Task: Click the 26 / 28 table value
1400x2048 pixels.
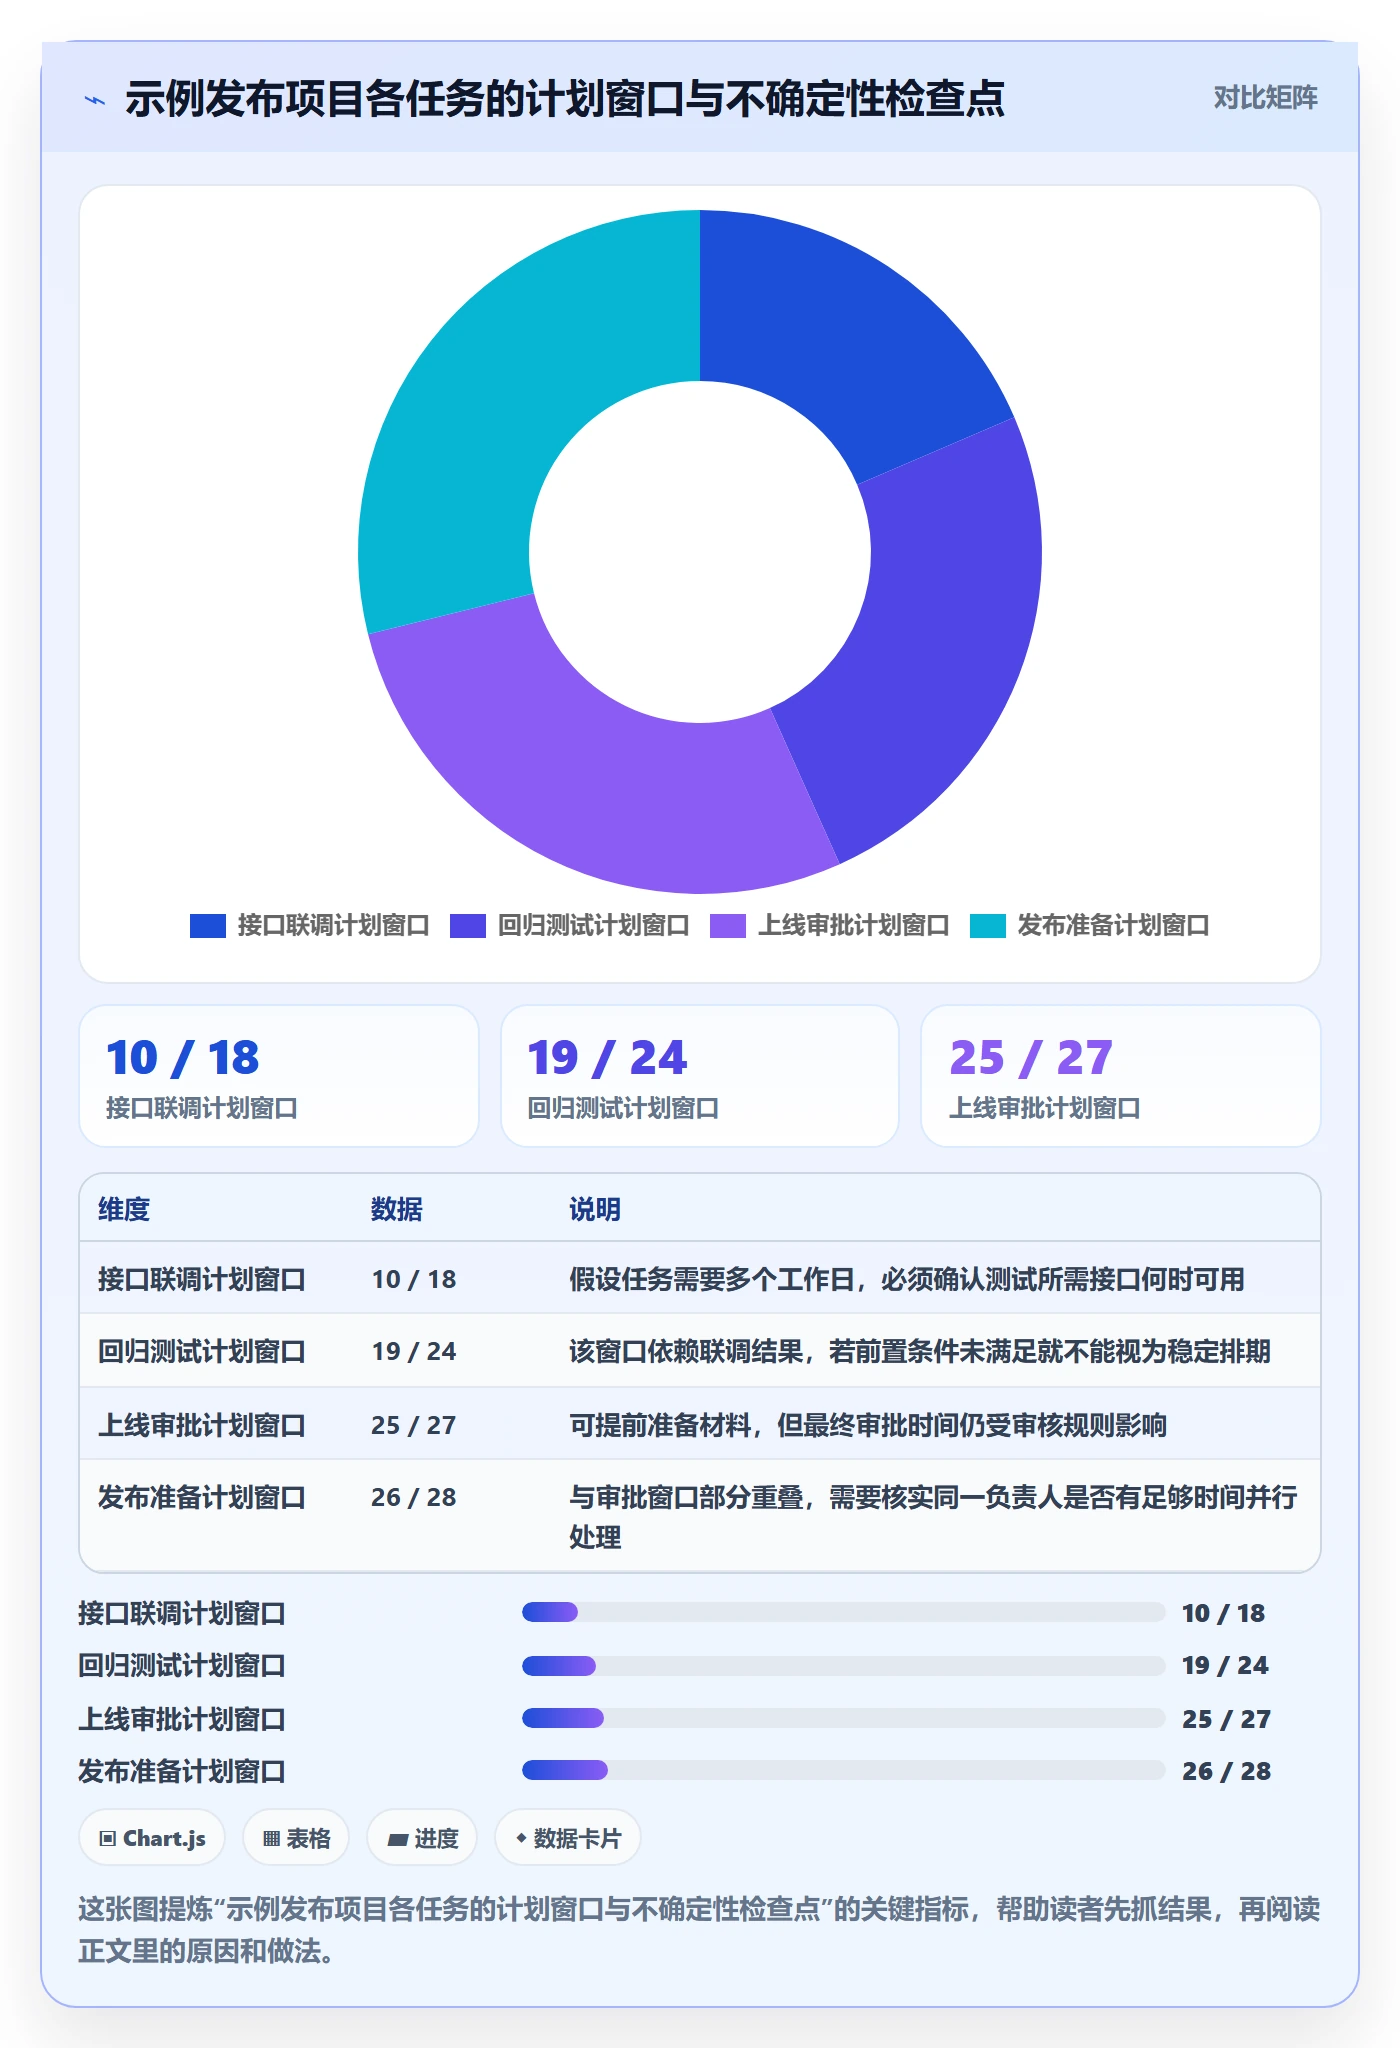Action: 414,1497
